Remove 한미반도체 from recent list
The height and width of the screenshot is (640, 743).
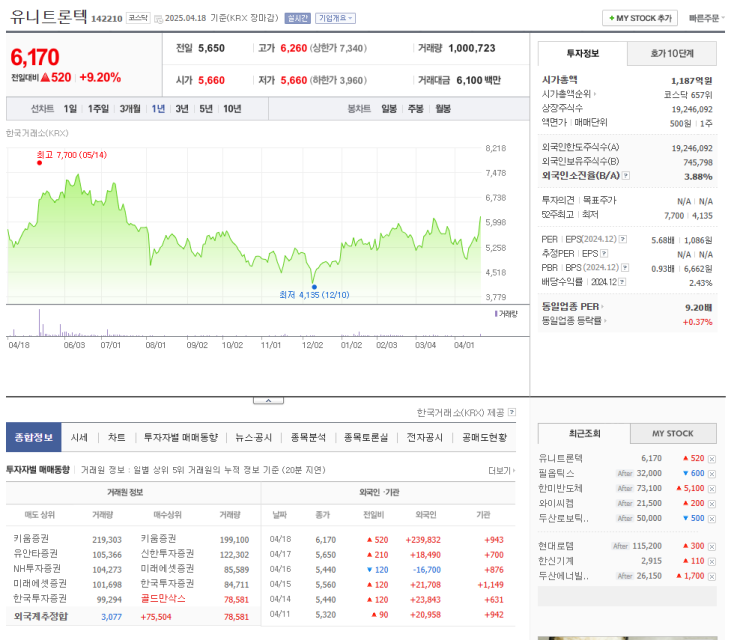[x=712, y=489]
